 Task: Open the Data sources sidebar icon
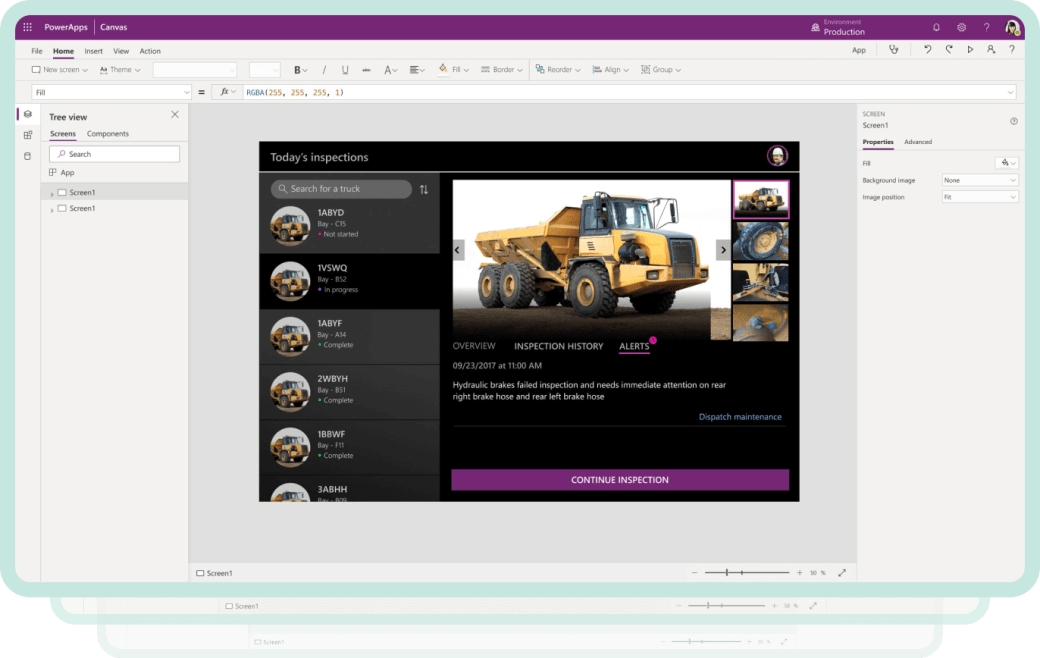(x=27, y=157)
